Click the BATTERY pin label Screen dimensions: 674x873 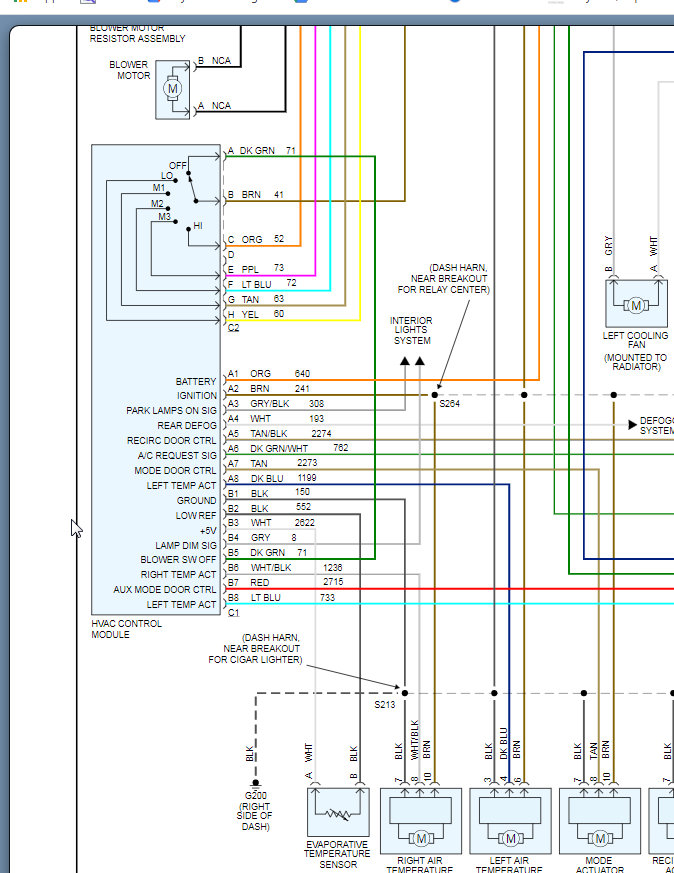(196, 381)
